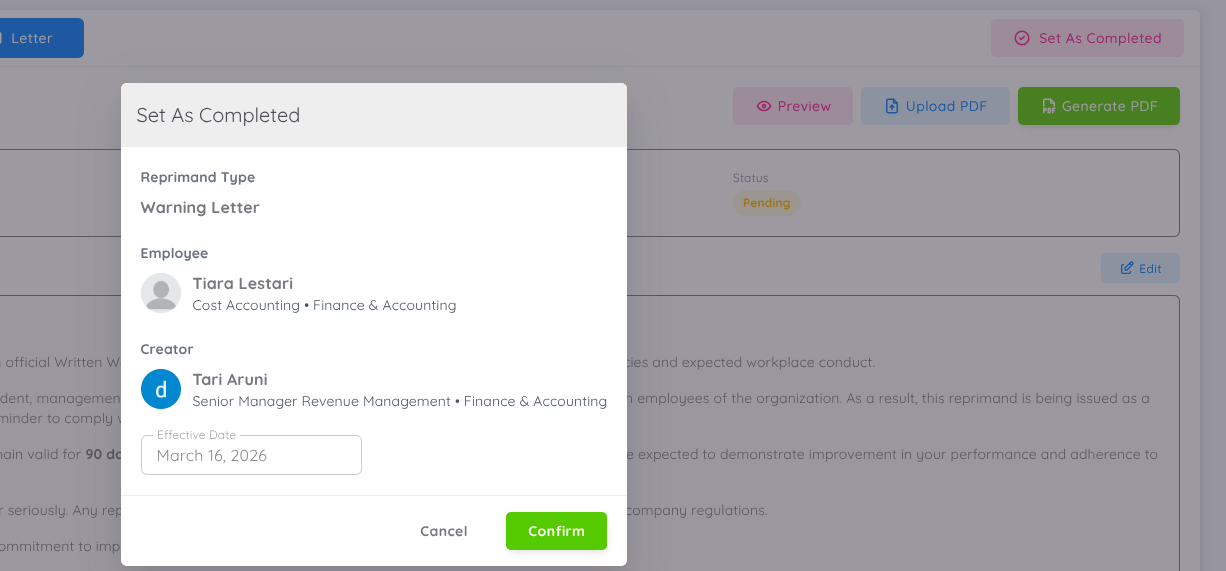Click Tari Aruni's blue avatar

[x=161, y=389]
